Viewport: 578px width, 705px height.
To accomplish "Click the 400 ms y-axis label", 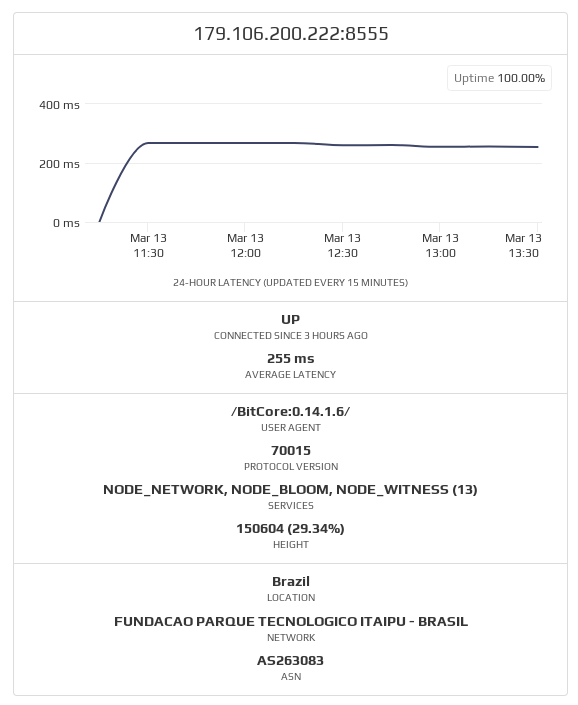I will coord(59,105).
